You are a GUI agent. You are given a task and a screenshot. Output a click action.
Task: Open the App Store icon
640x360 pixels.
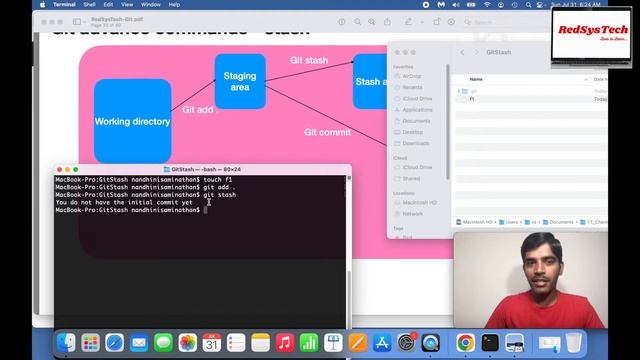(x=382, y=343)
